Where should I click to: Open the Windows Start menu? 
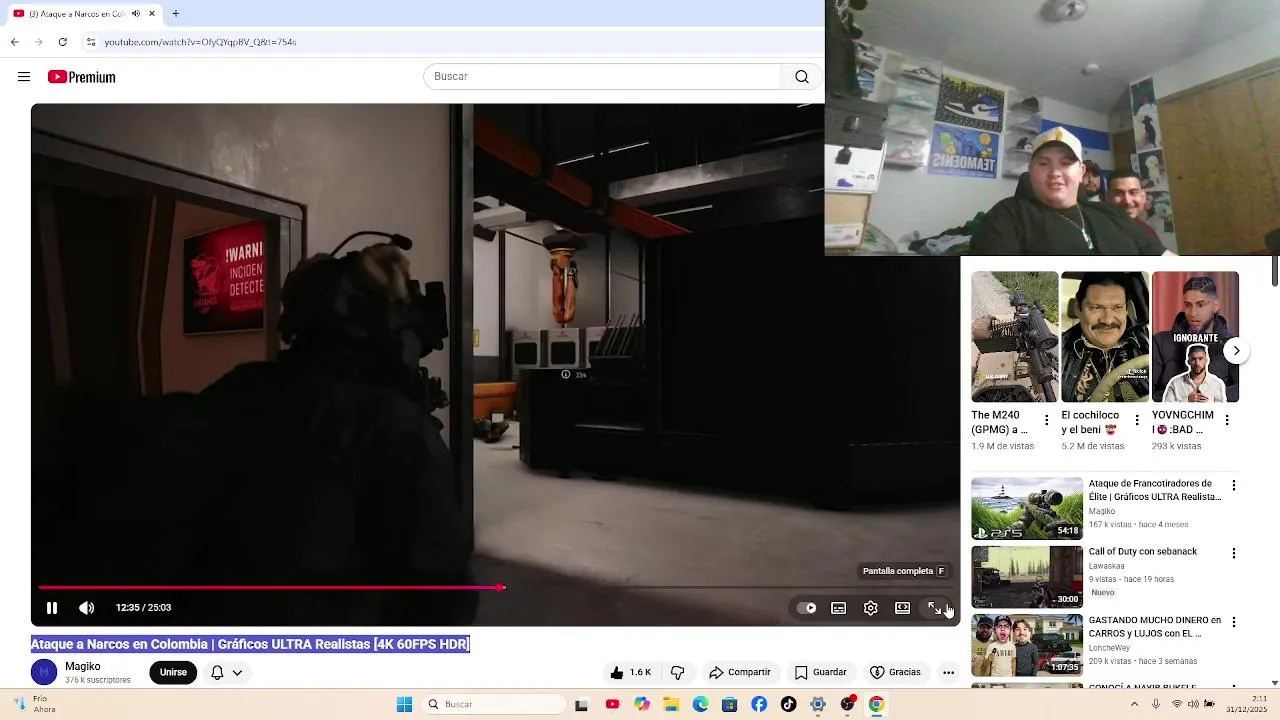404,704
